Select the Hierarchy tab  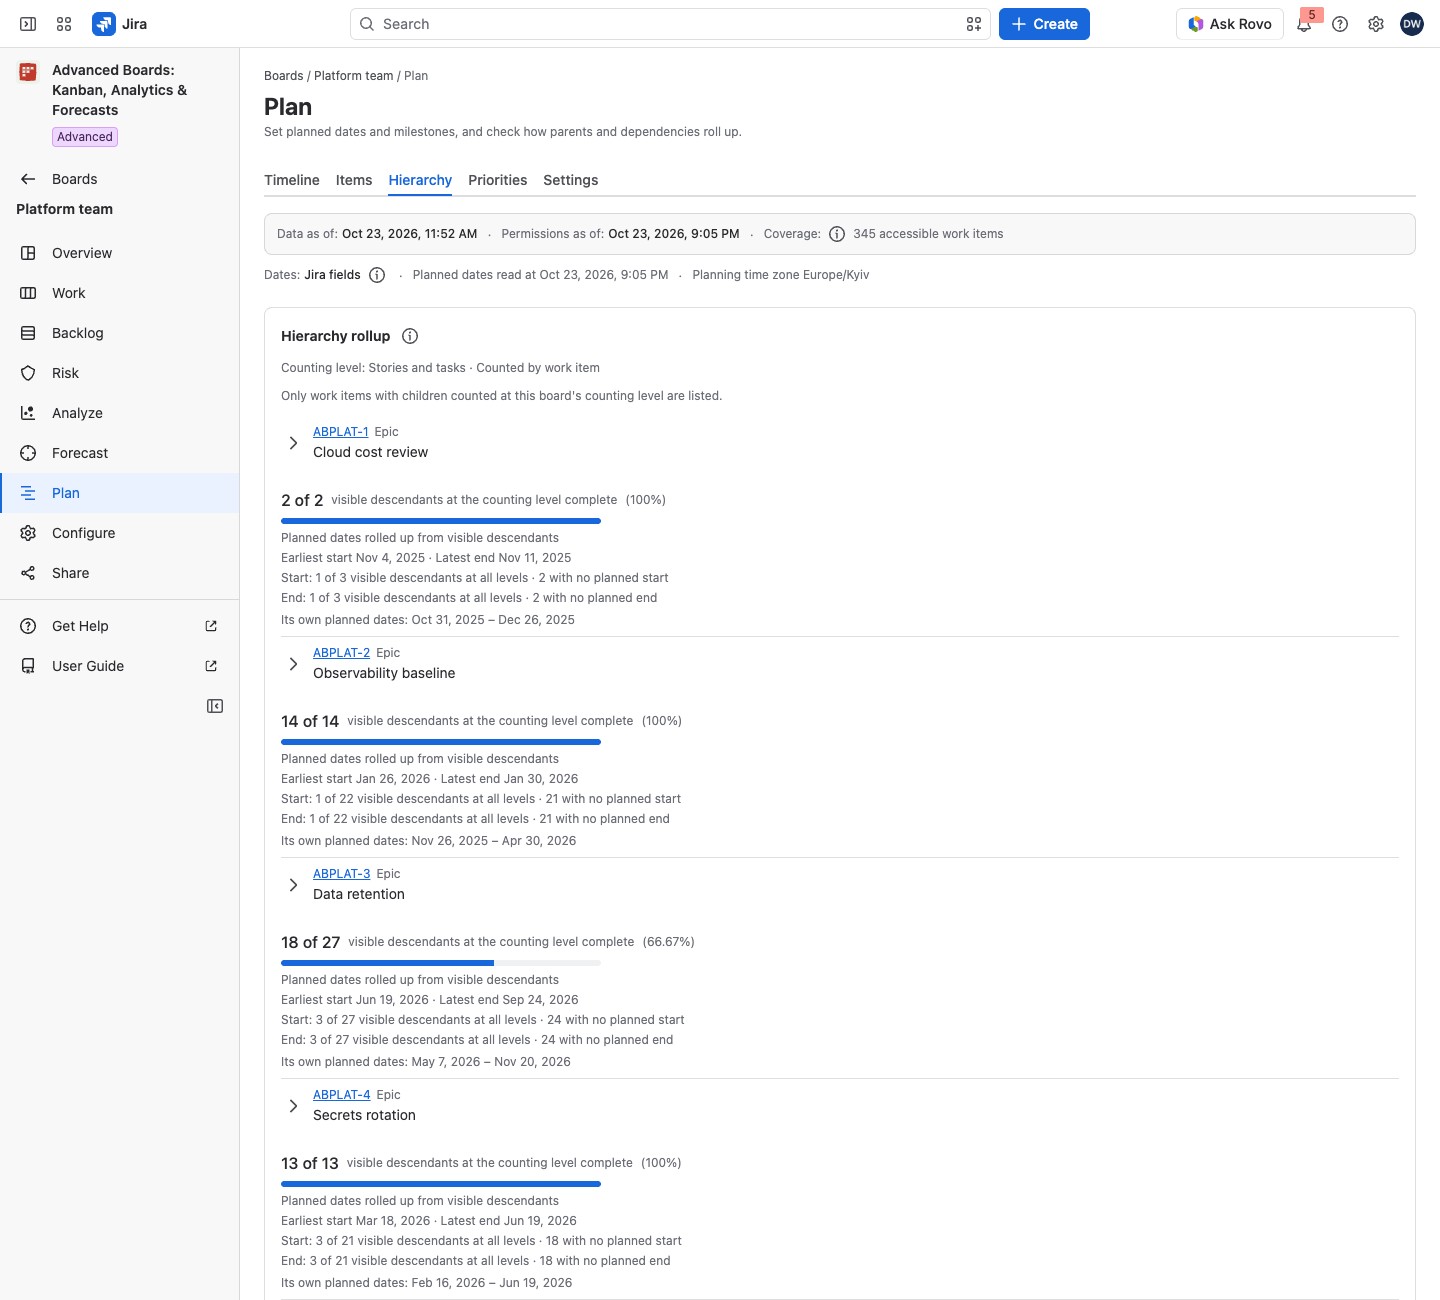pyautogui.click(x=420, y=180)
